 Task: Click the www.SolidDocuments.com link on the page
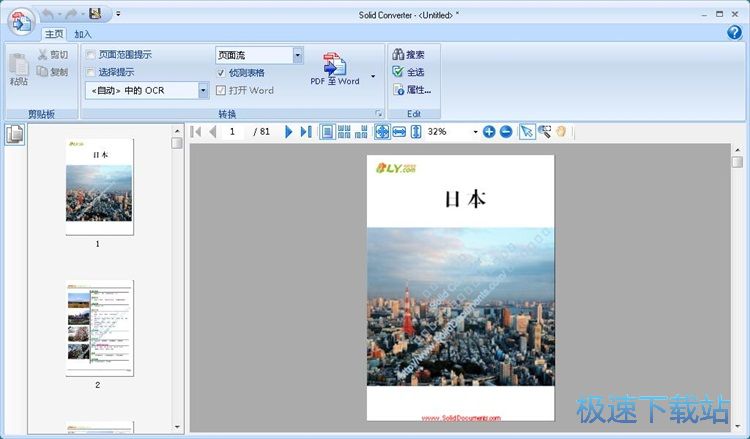point(461,418)
